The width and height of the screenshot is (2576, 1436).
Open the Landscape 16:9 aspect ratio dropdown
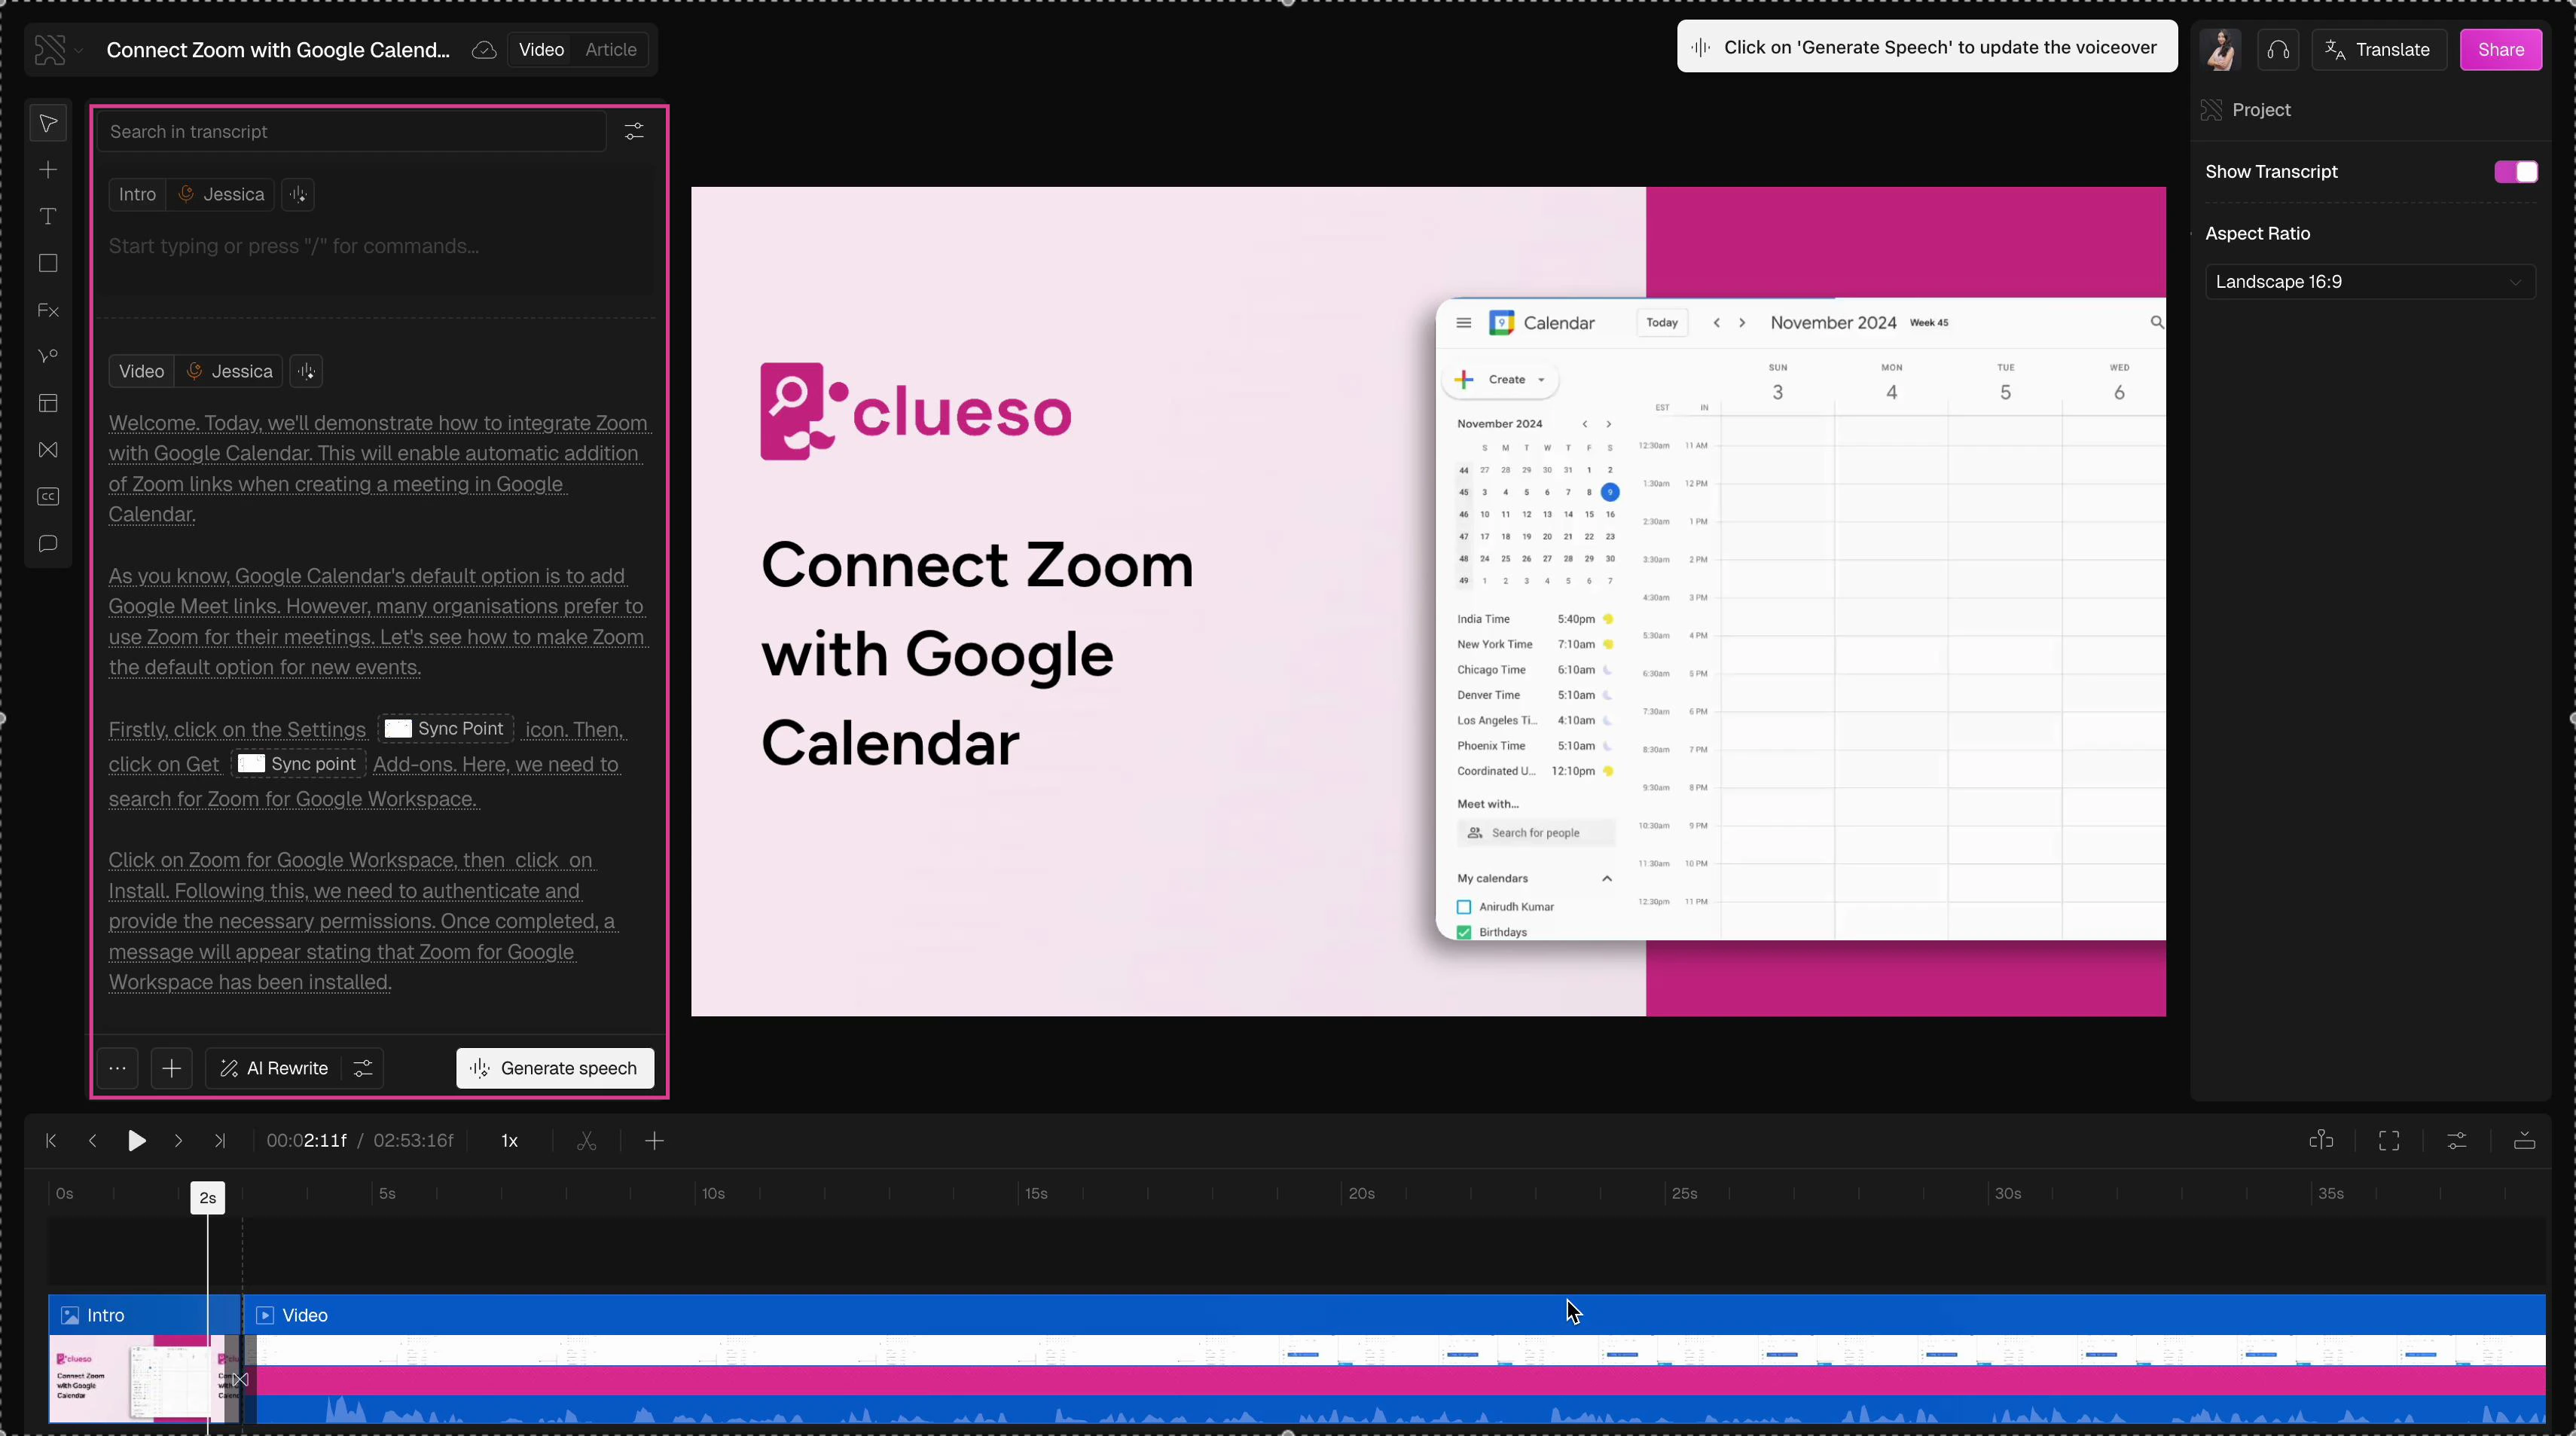point(2369,282)
